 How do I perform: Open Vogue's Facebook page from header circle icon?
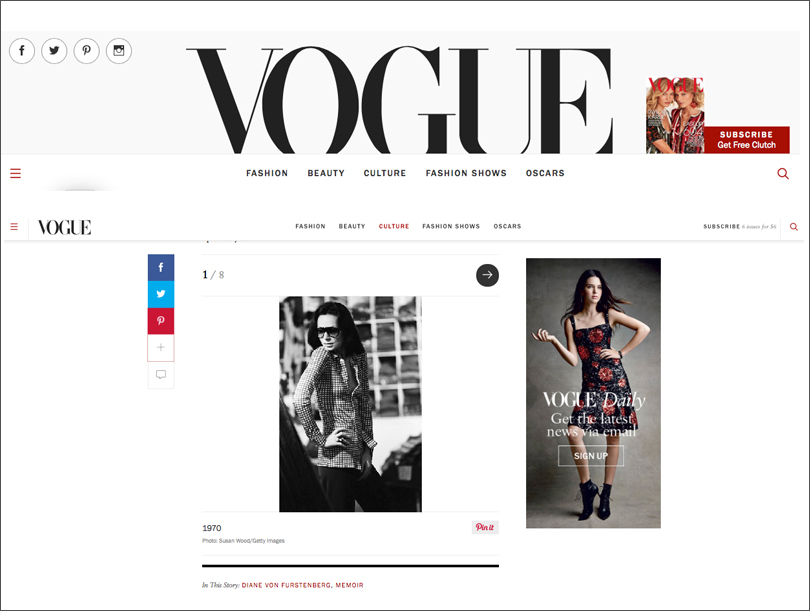pos(22,51)
